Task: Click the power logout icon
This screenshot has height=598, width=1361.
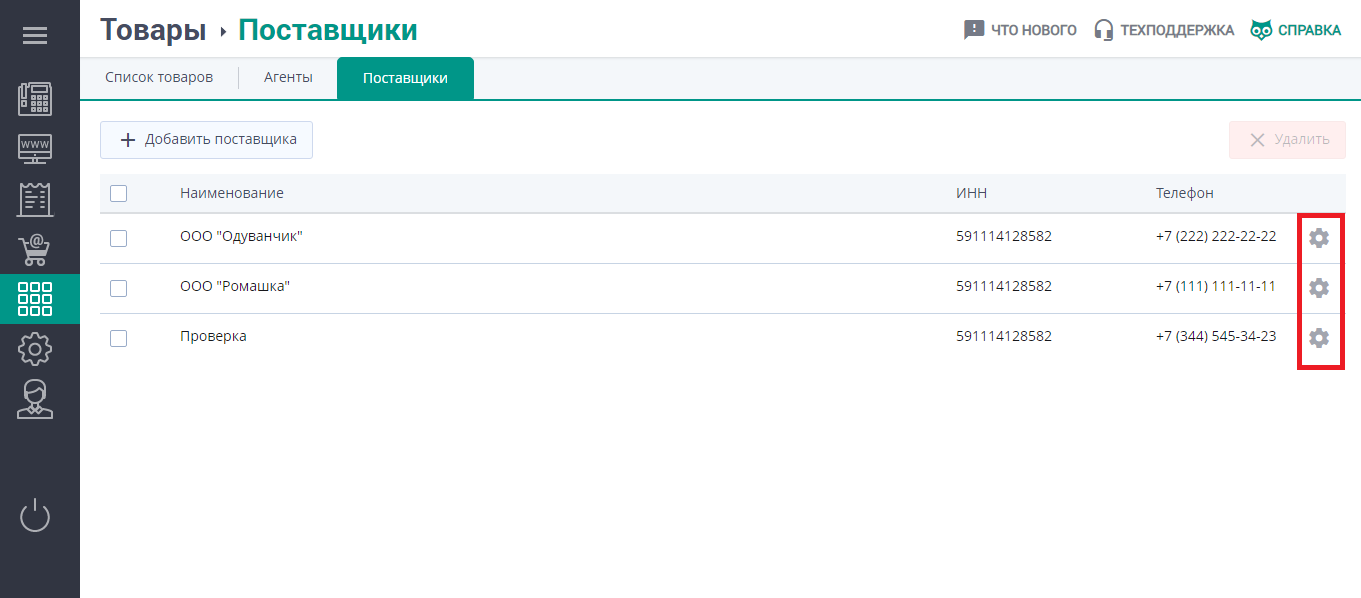Action: coord(35,516)
